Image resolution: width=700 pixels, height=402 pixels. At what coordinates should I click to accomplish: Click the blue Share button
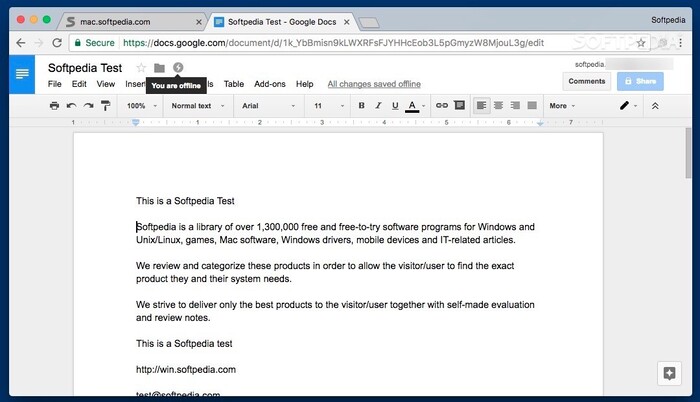click(x=640, y=81)
